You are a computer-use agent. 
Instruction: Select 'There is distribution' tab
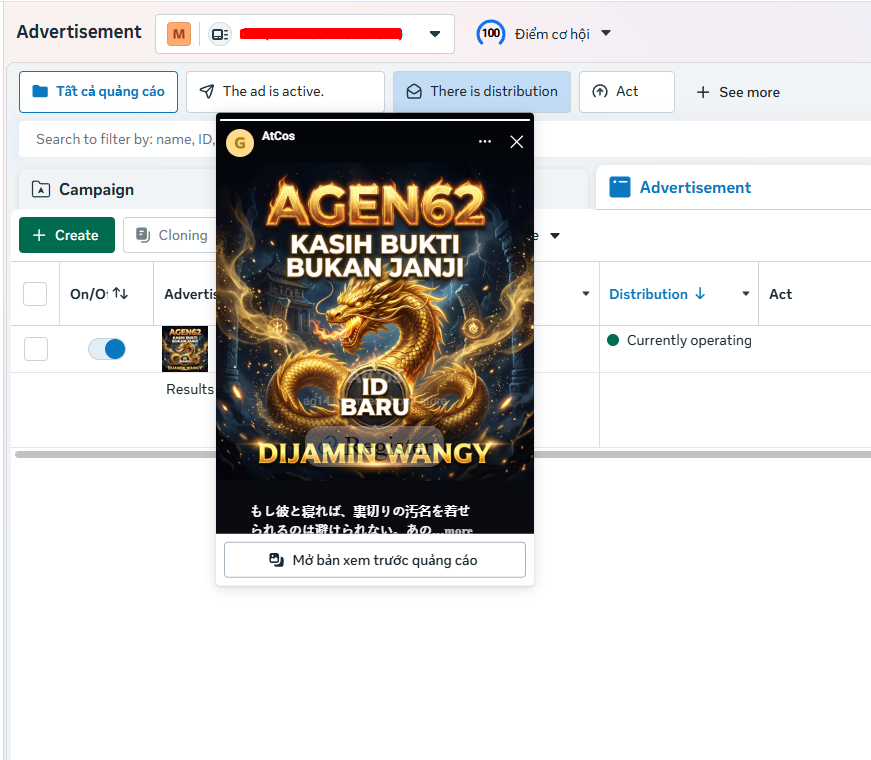click(482, 92)
